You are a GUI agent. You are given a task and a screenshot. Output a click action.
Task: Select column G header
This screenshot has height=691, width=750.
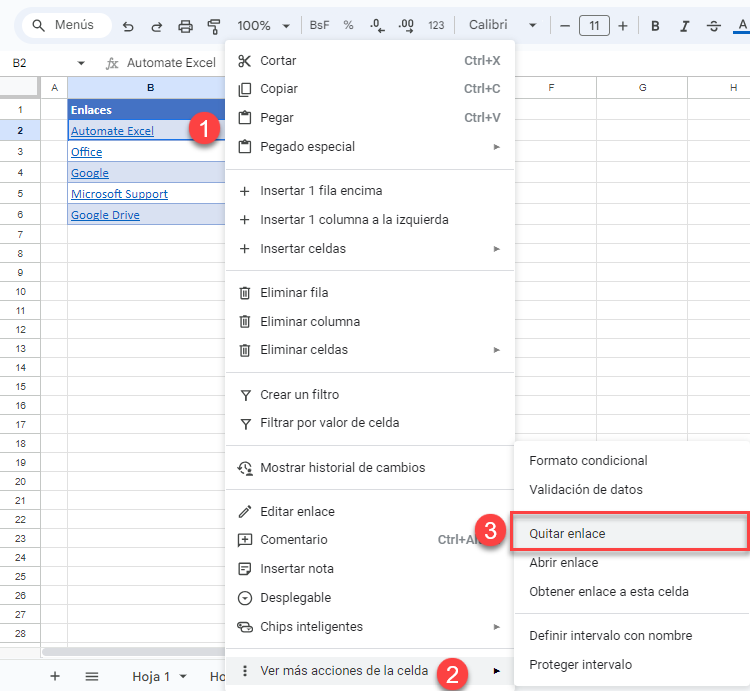click(x=642, y=88)
